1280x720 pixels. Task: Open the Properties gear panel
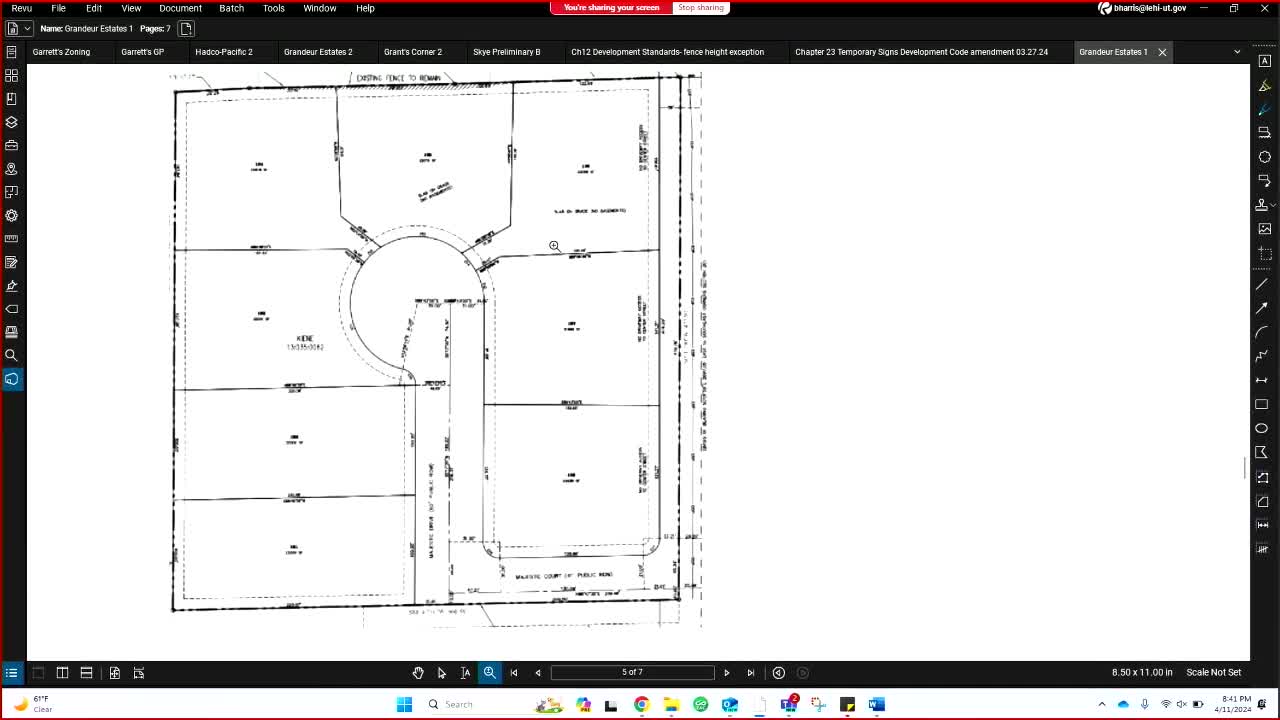tap(12, 216)
